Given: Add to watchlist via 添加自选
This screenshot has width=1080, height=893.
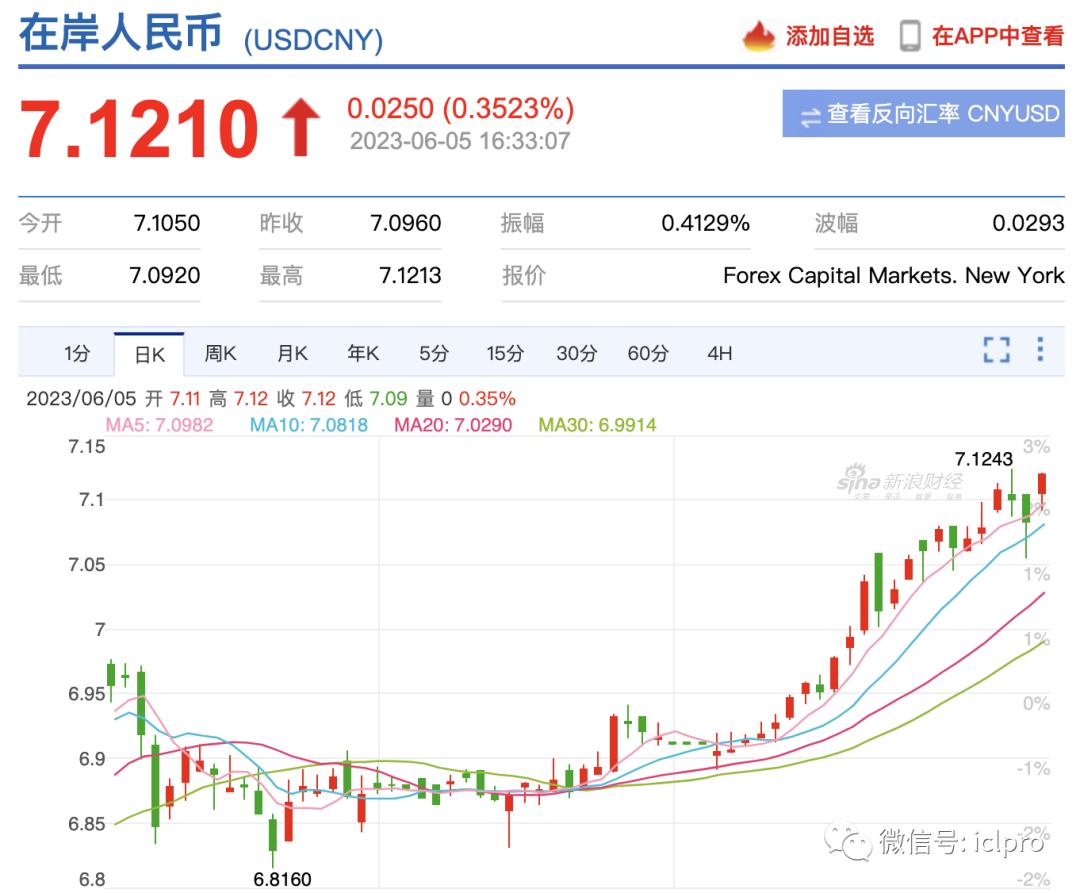Looking at the screenshot, I should [829, 36].
